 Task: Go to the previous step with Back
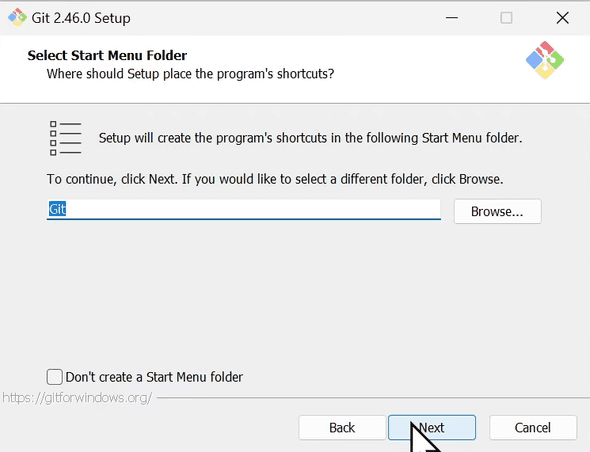pos(342,428)
